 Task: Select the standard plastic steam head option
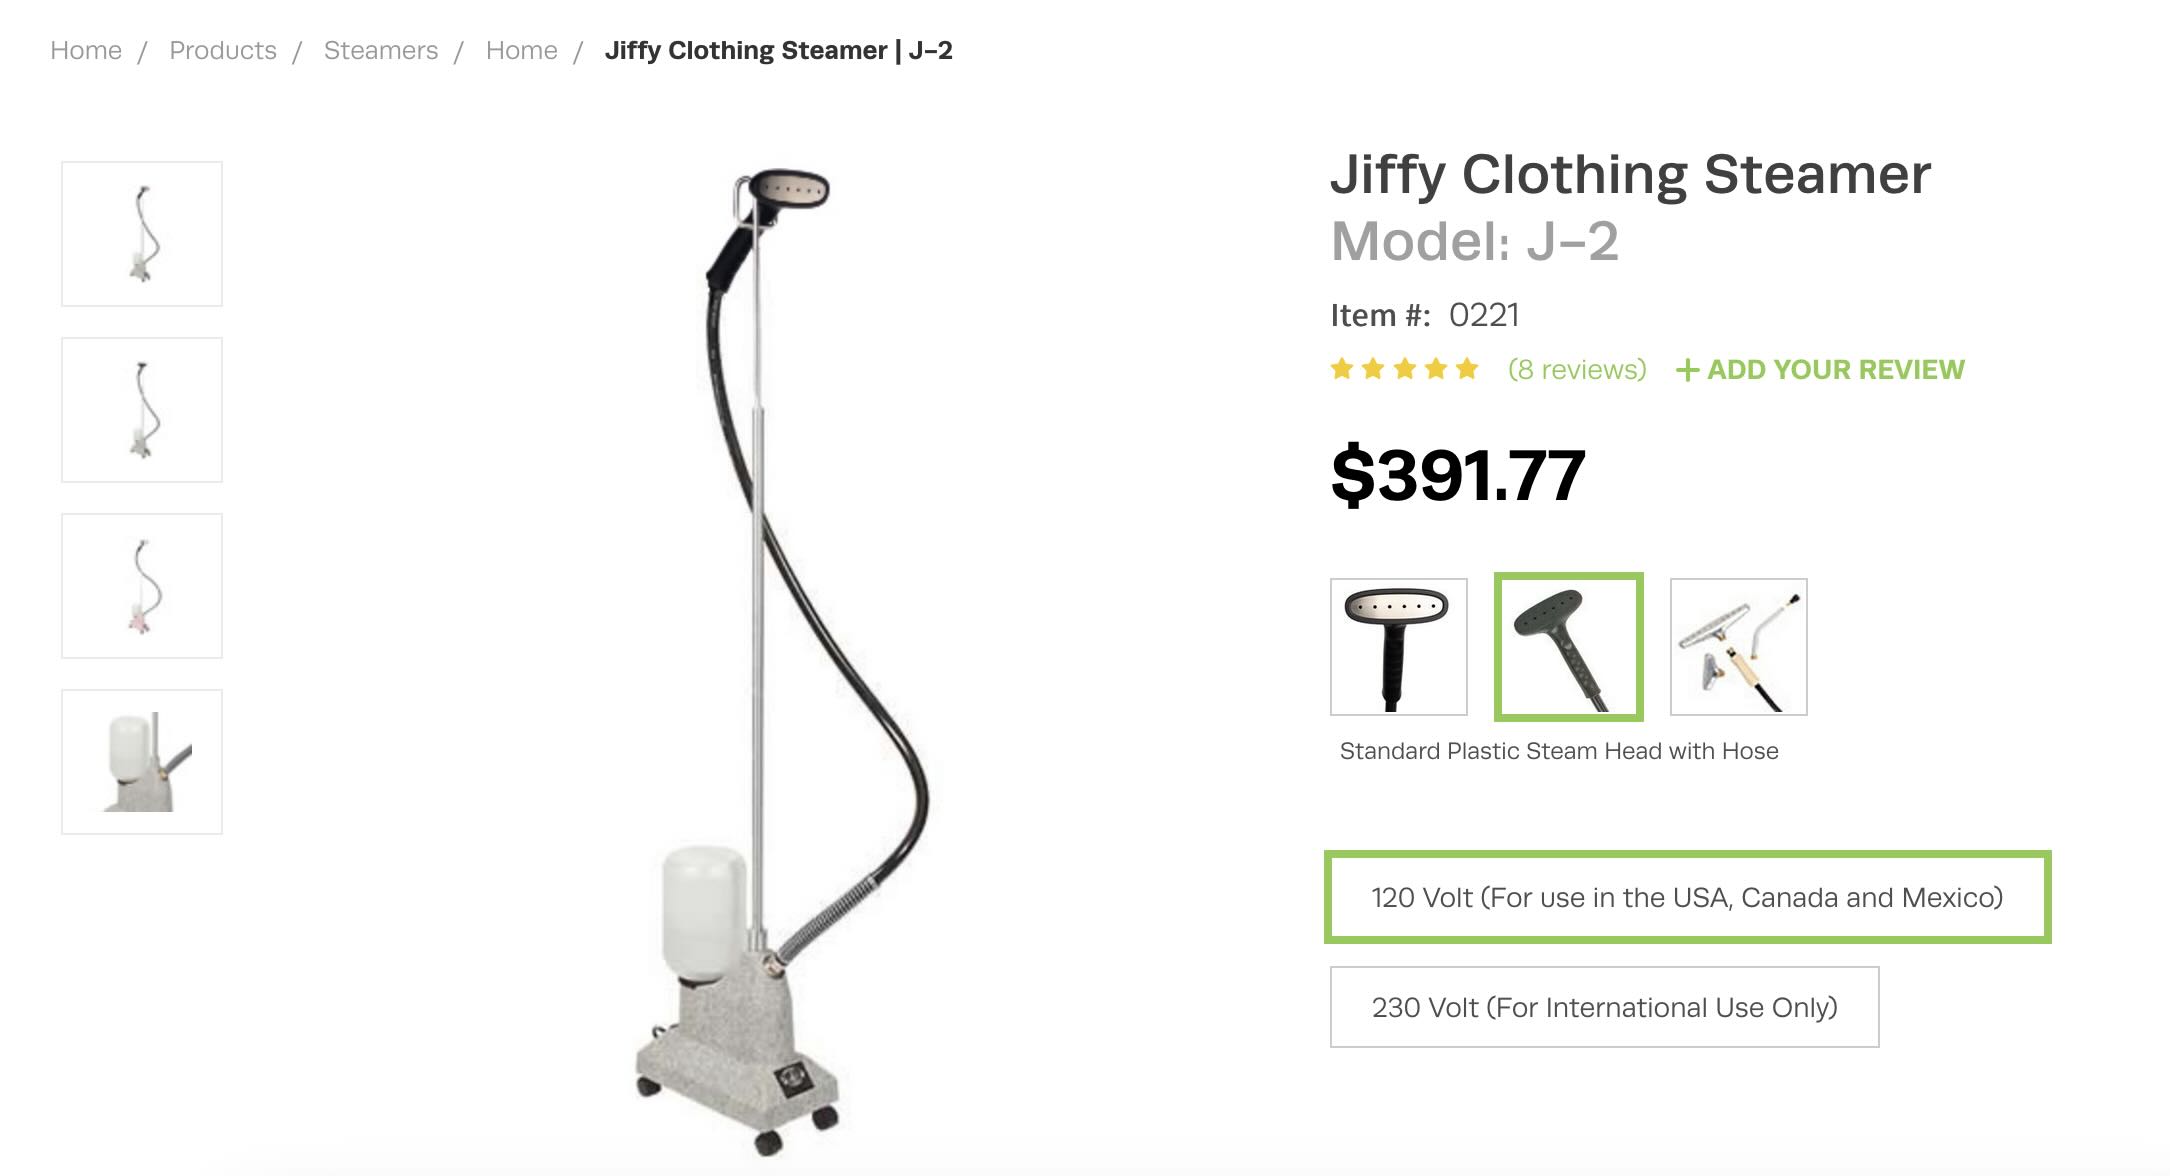pos(1568,647)
